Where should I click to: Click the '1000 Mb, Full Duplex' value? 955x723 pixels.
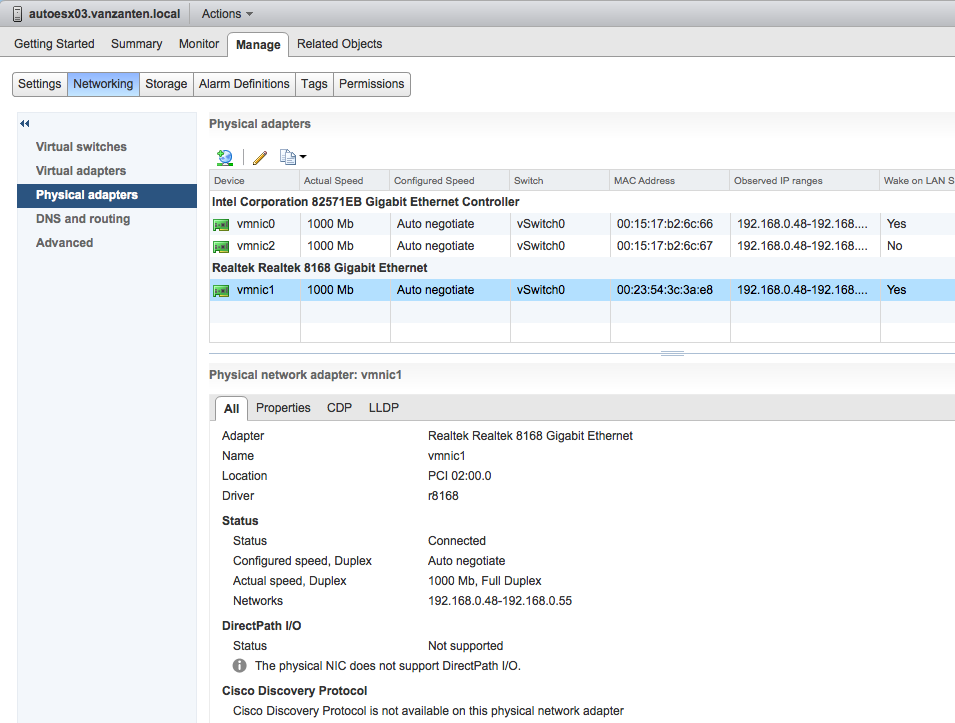coord(484,580)
